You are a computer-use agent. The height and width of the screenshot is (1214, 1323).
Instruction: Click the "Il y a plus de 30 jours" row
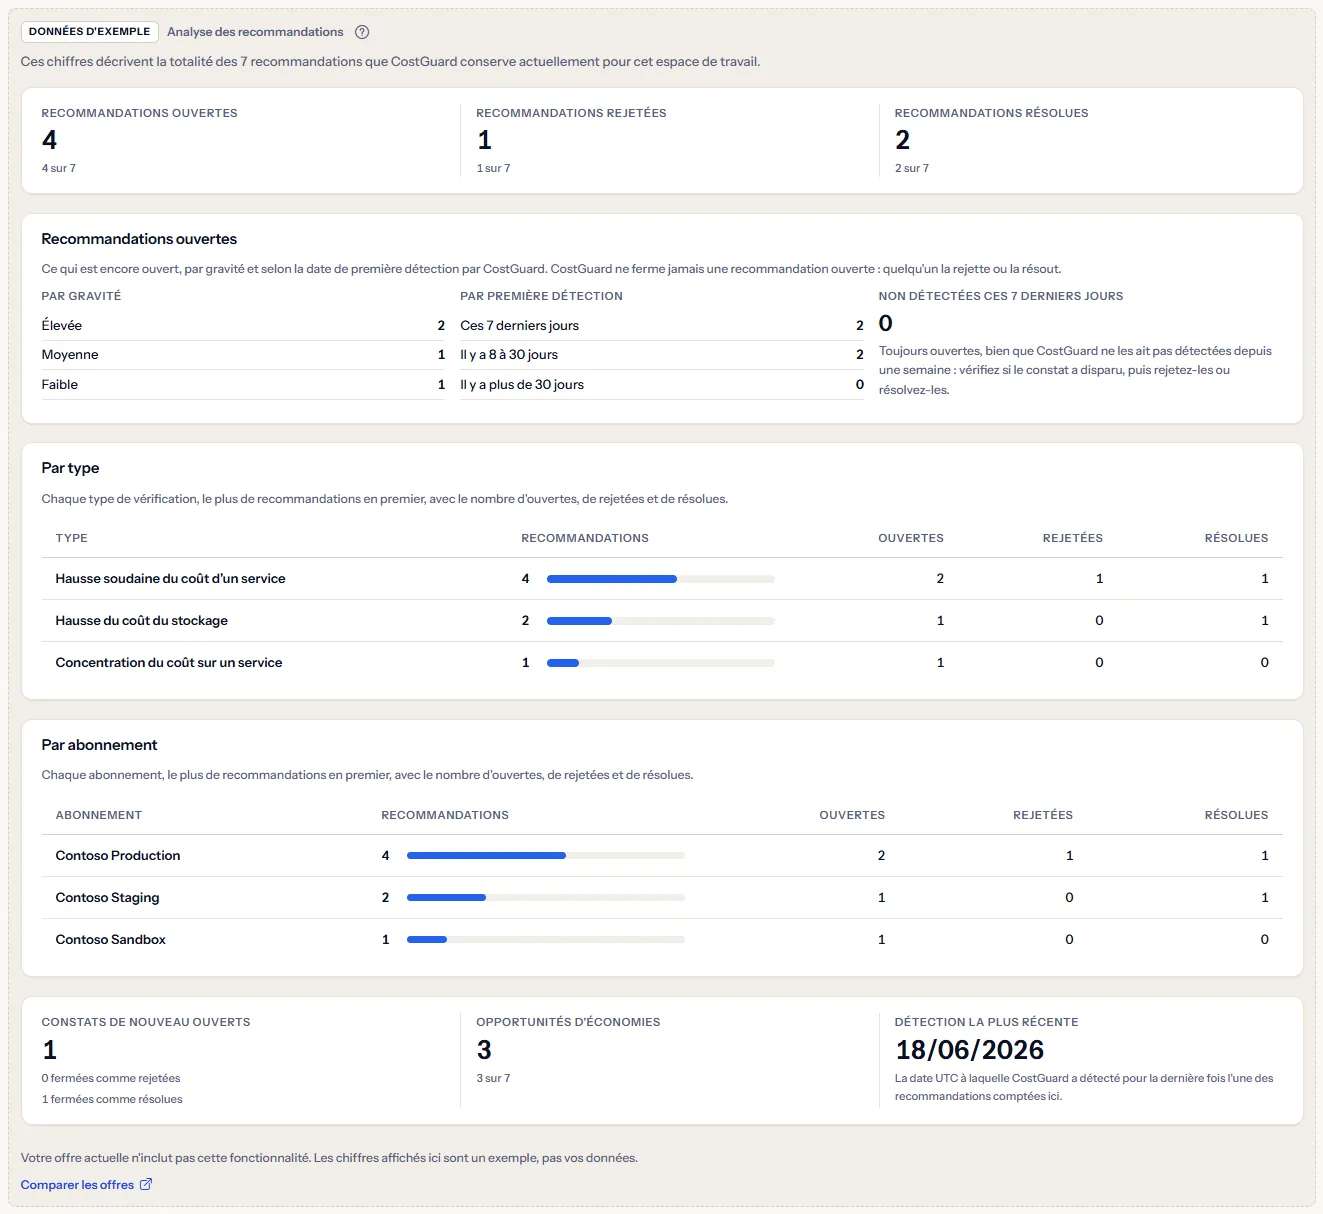662,385
